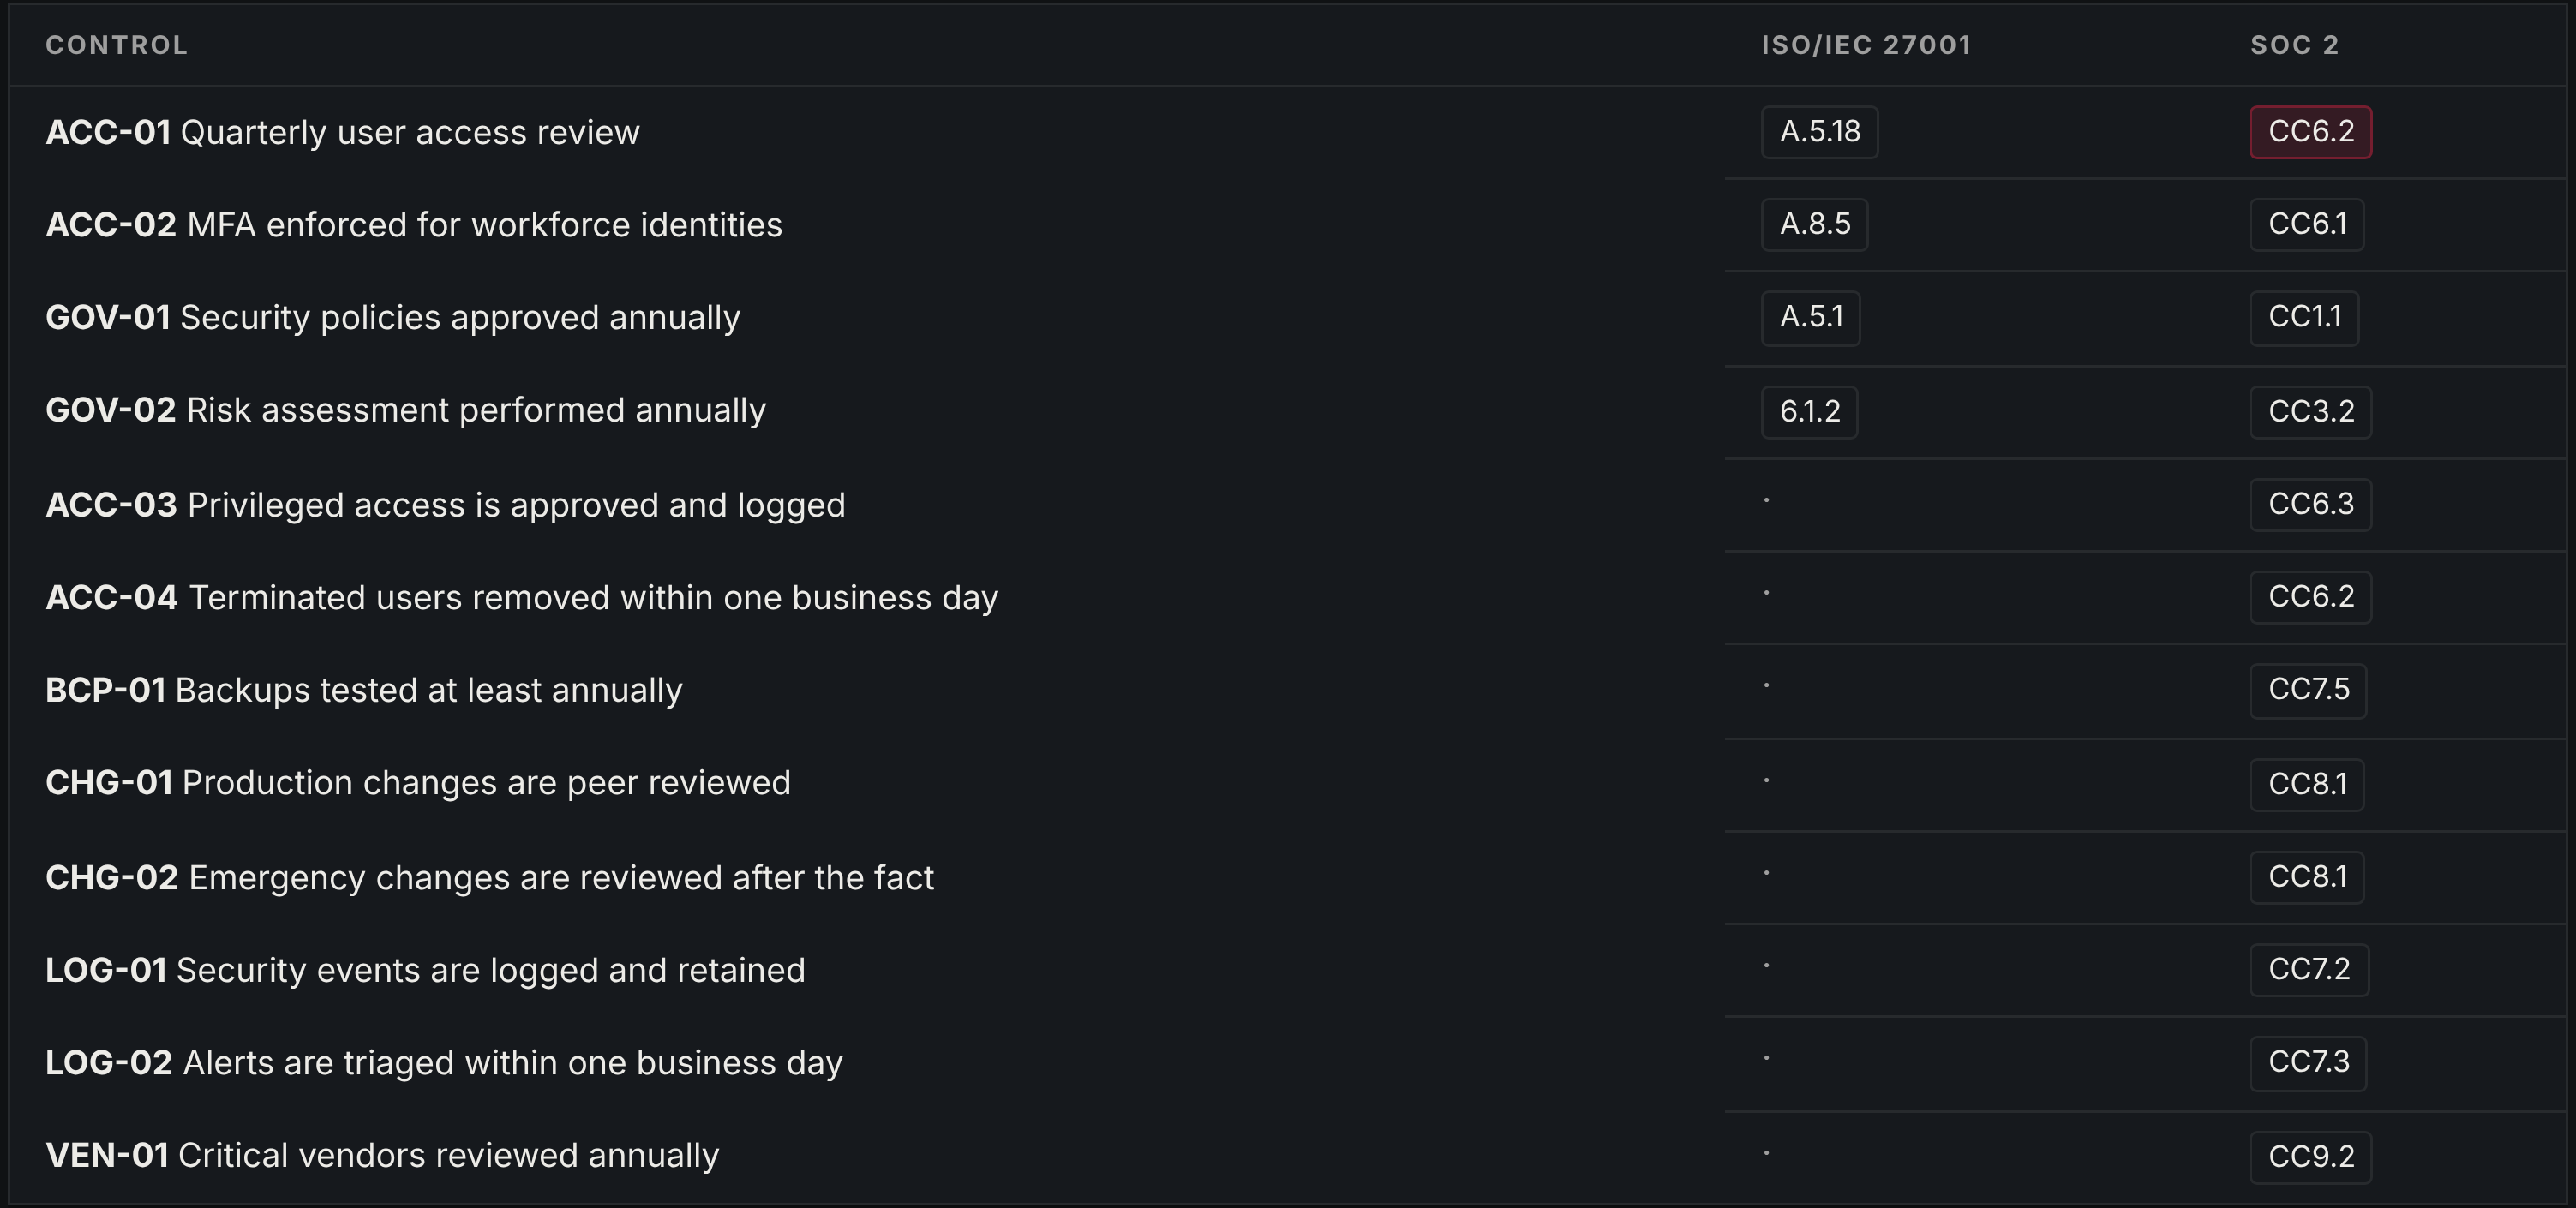Select the CC6.3 tag for ACC-03

pyautogui.click(x=2310, y=504)
